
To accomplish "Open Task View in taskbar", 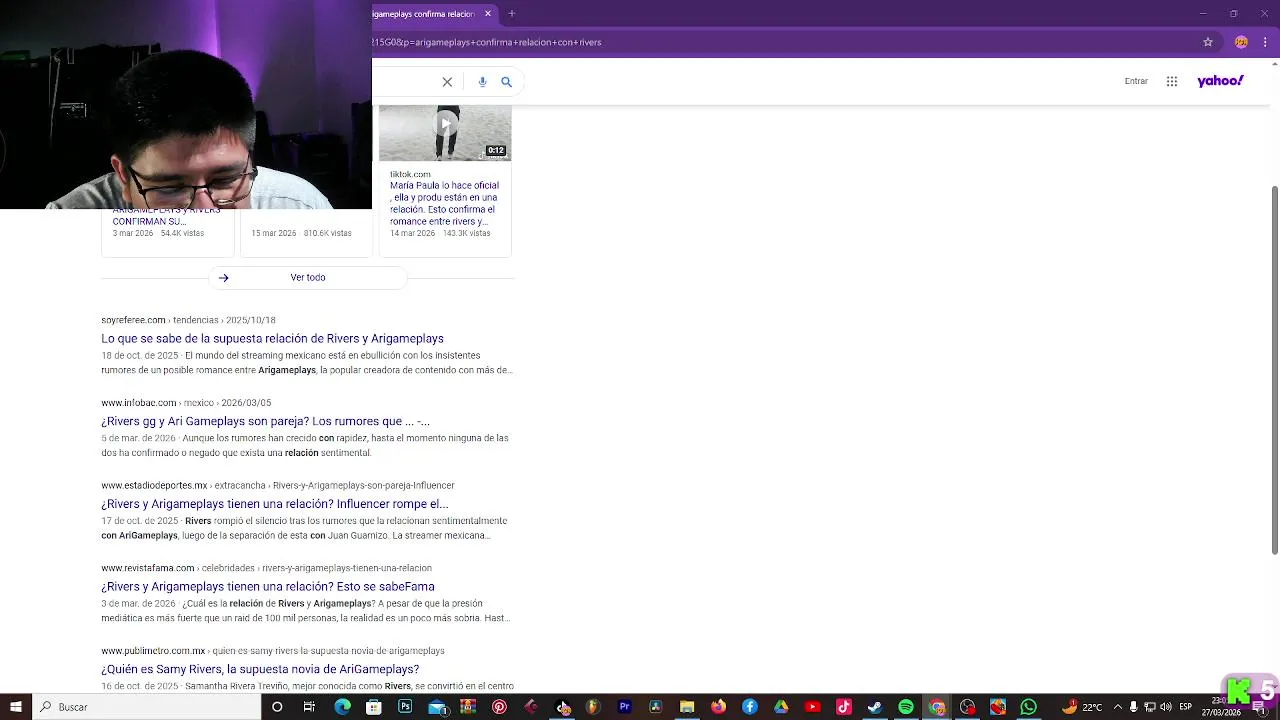I will pyautogui.click(x=309, y=707).
